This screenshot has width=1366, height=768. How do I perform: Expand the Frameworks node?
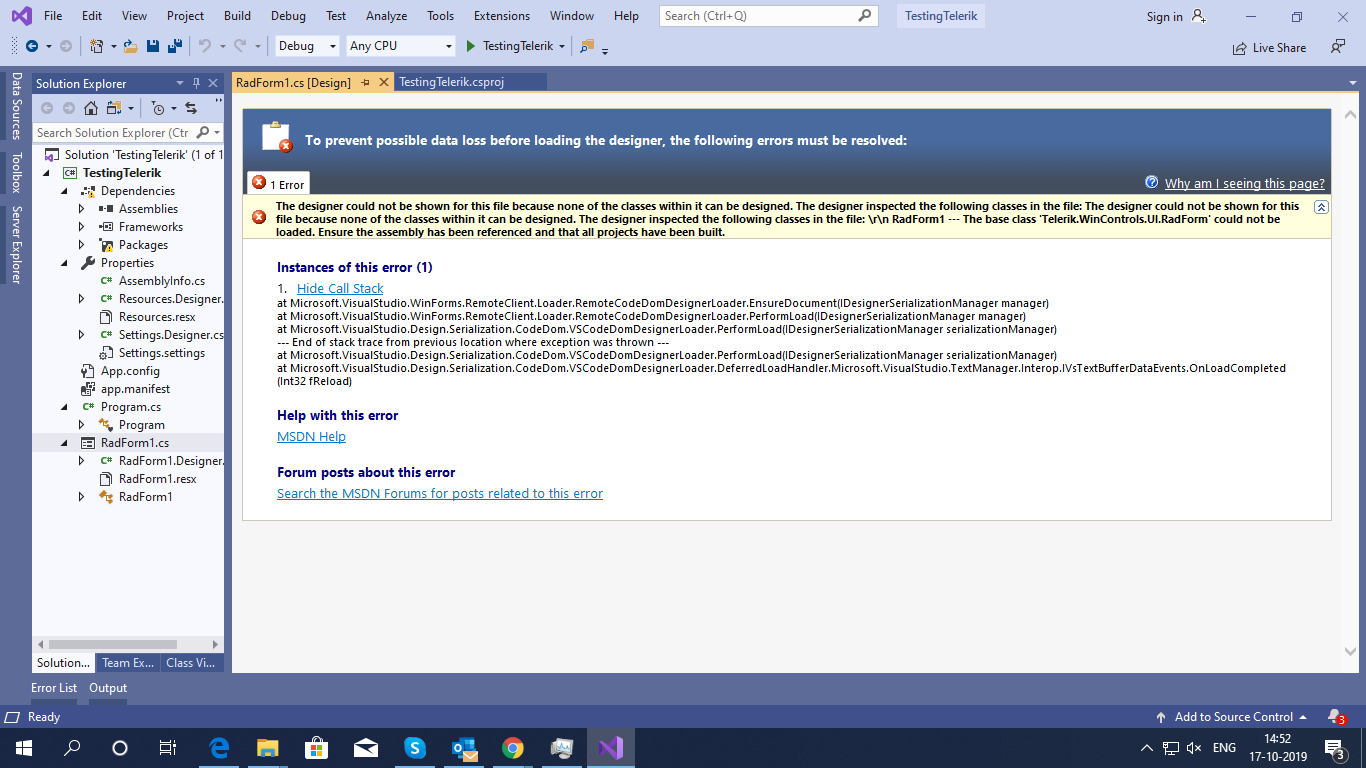(83, 227)
